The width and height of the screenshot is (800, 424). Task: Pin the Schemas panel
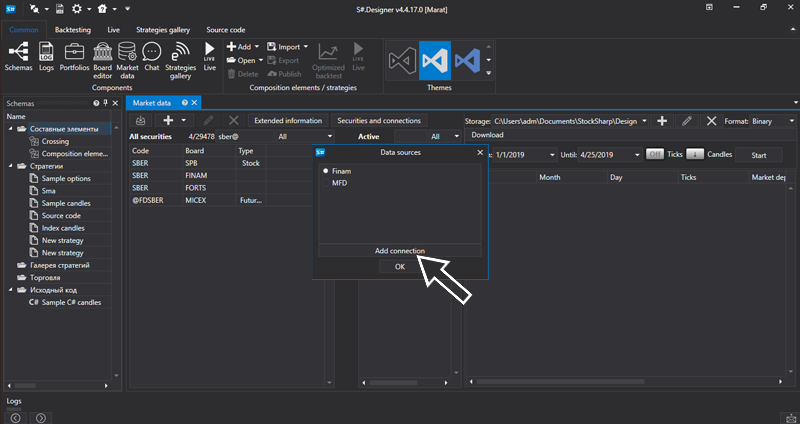[105, 103]
